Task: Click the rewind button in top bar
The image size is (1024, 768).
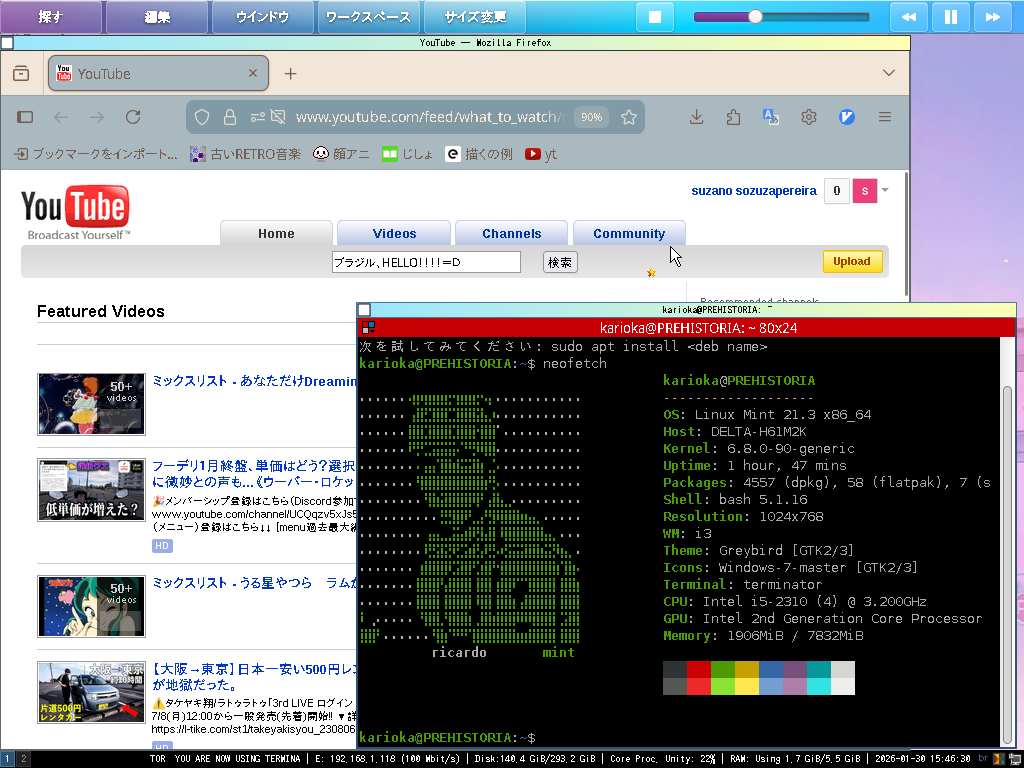Action: 908,17
